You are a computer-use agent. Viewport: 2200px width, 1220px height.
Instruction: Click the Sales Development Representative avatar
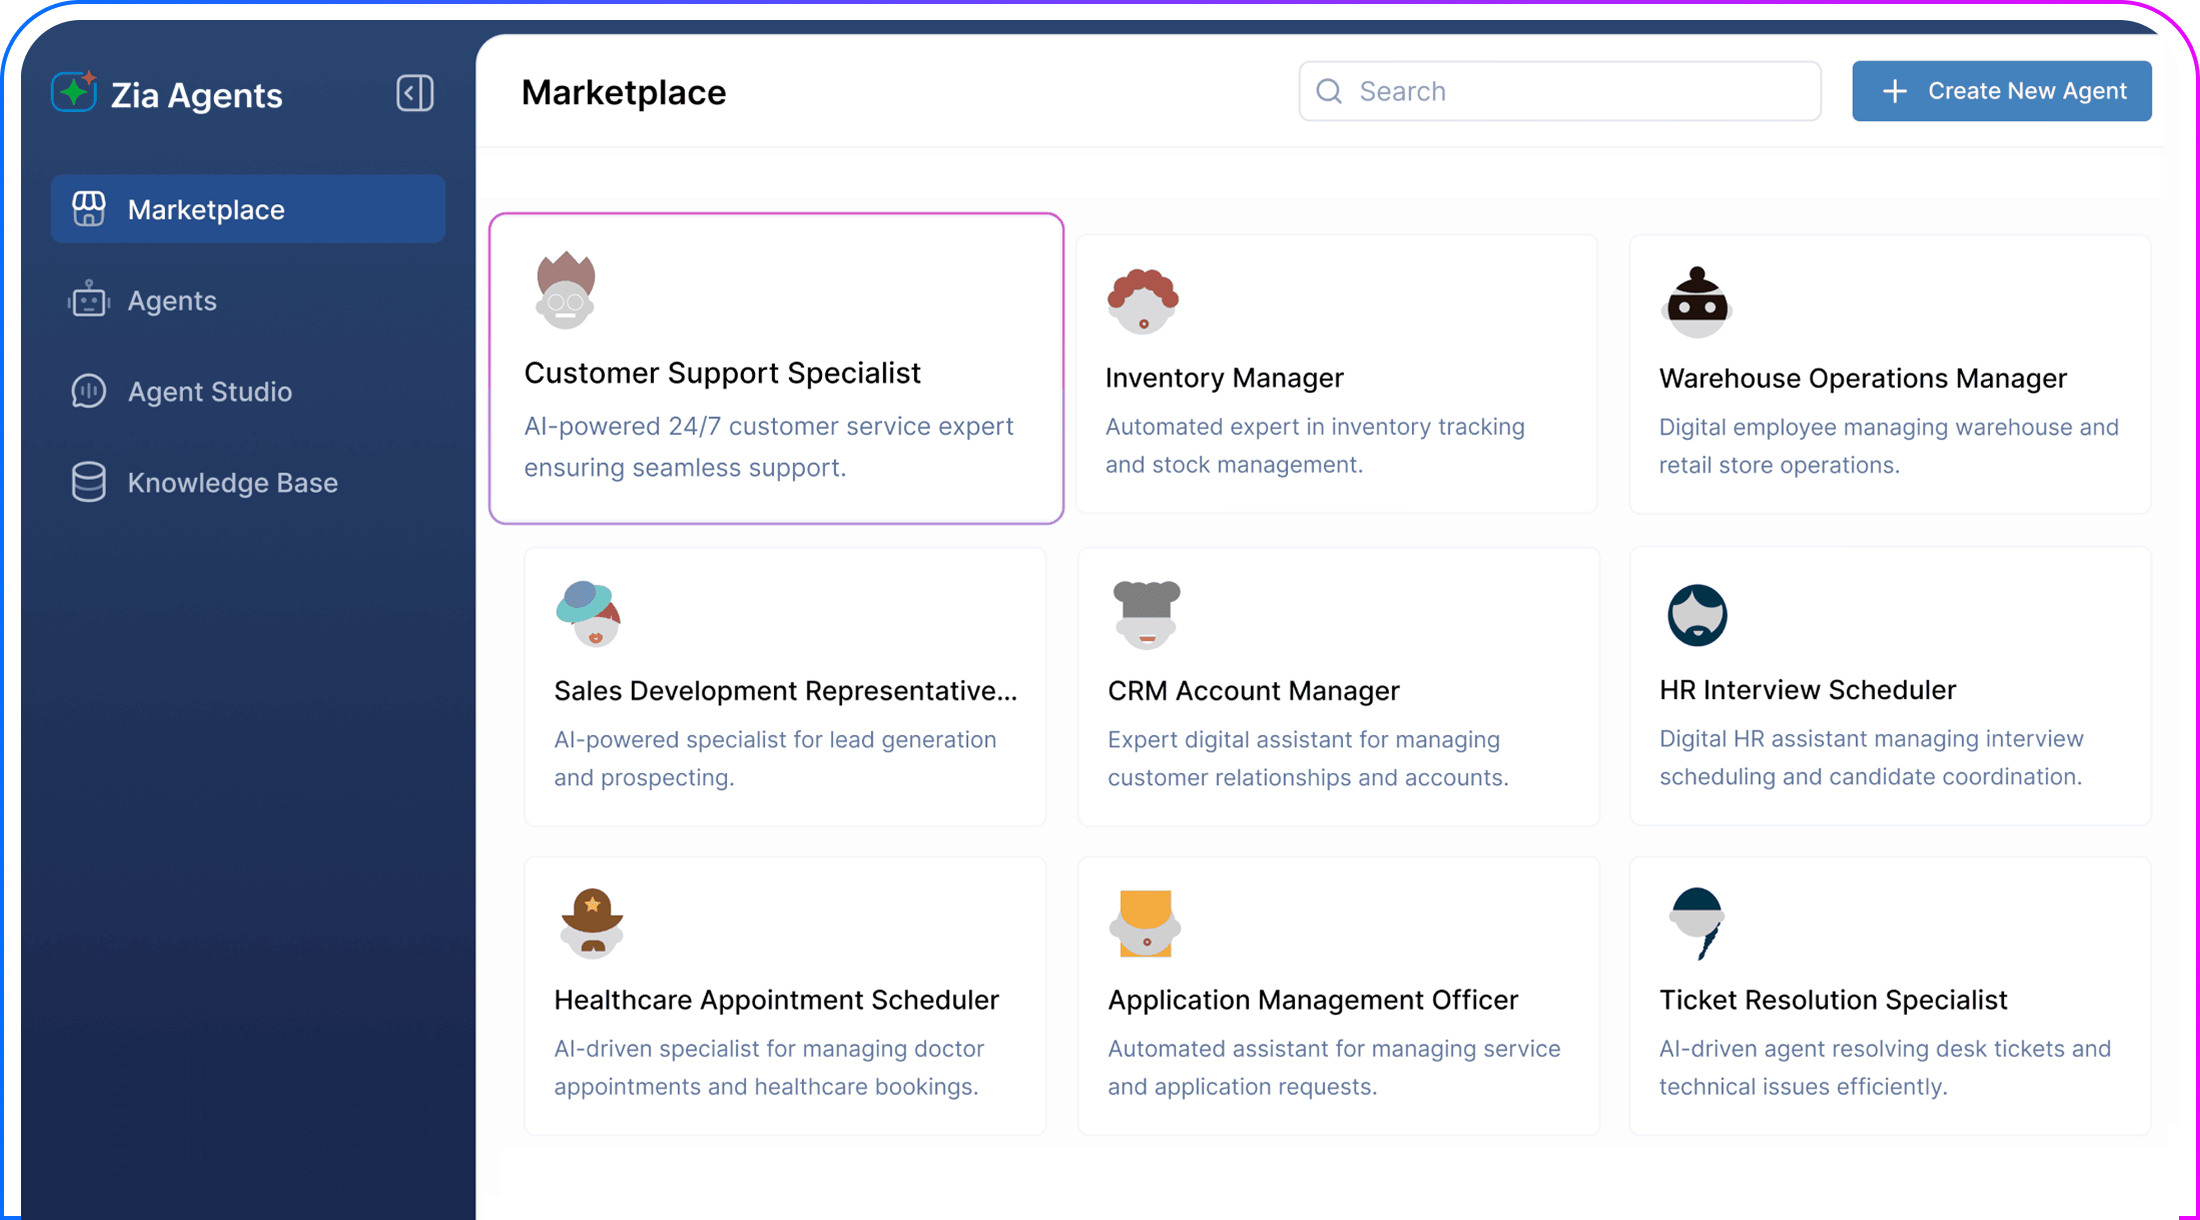(x=589, y=613)
